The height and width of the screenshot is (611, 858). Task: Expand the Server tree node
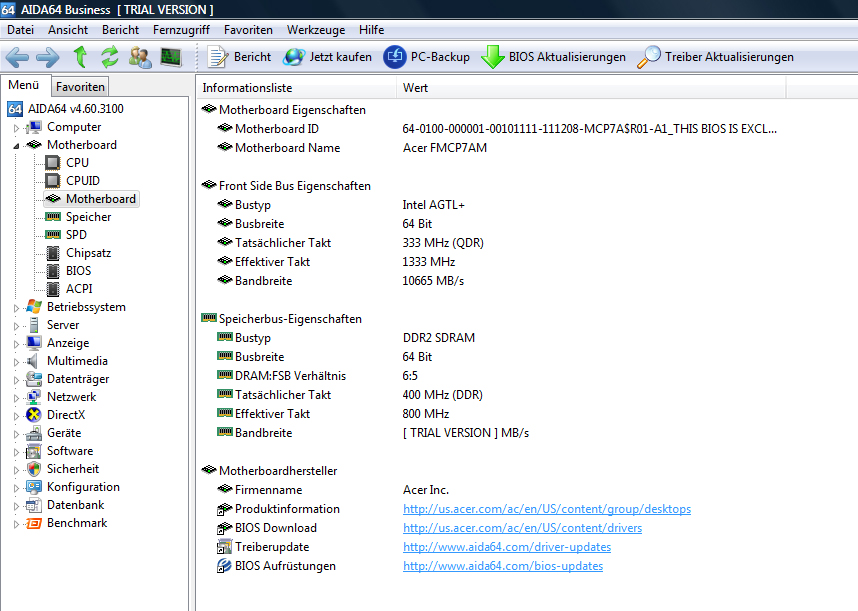[16, 326]
